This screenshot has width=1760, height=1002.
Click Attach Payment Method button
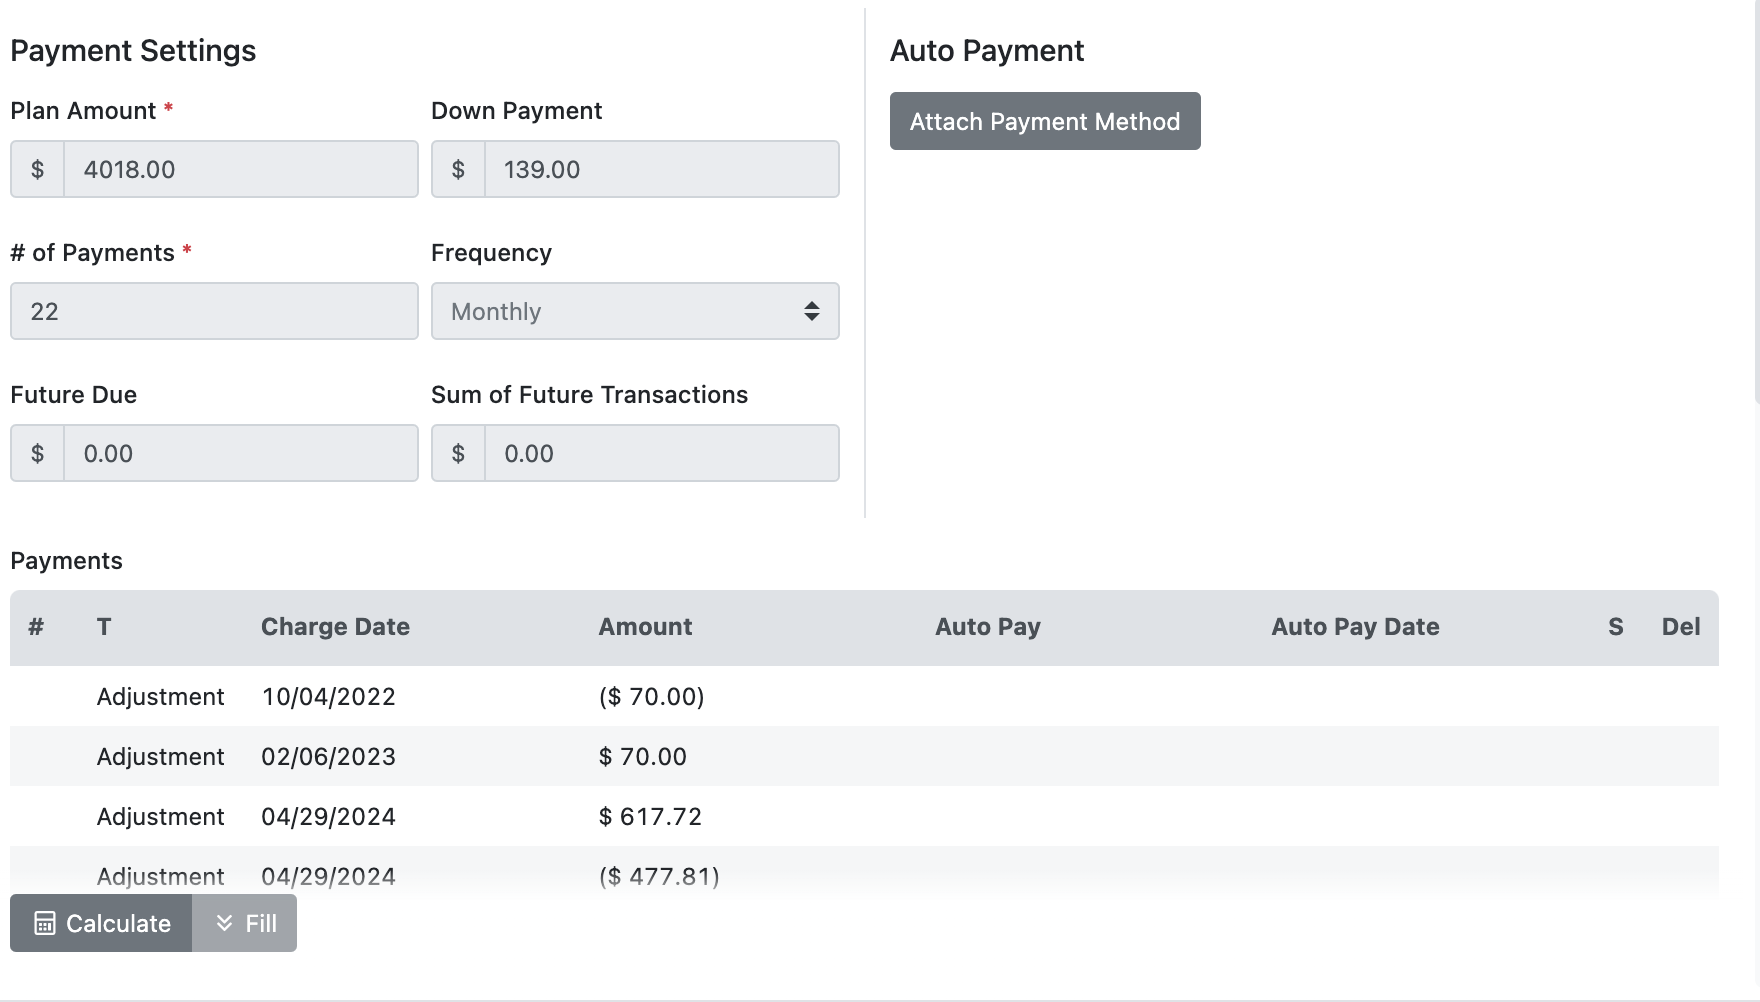[1045, 121]
